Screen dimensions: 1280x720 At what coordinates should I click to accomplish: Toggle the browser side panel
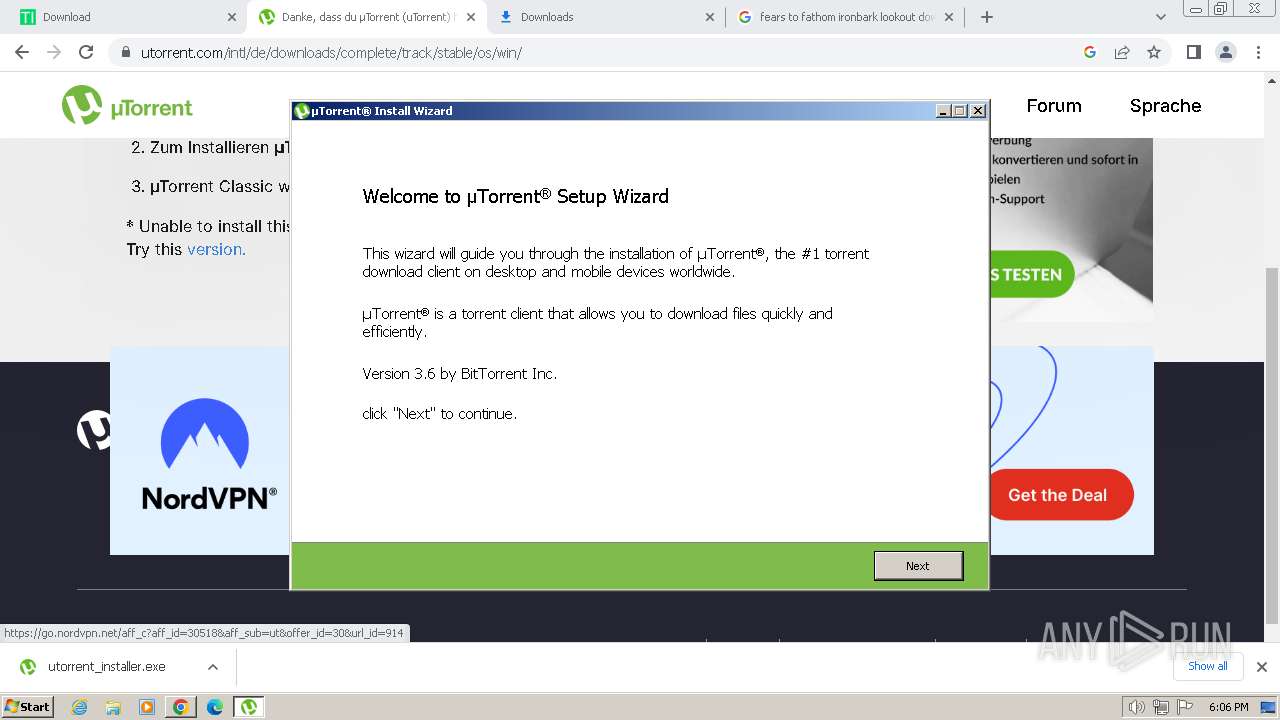point(1193,52)
